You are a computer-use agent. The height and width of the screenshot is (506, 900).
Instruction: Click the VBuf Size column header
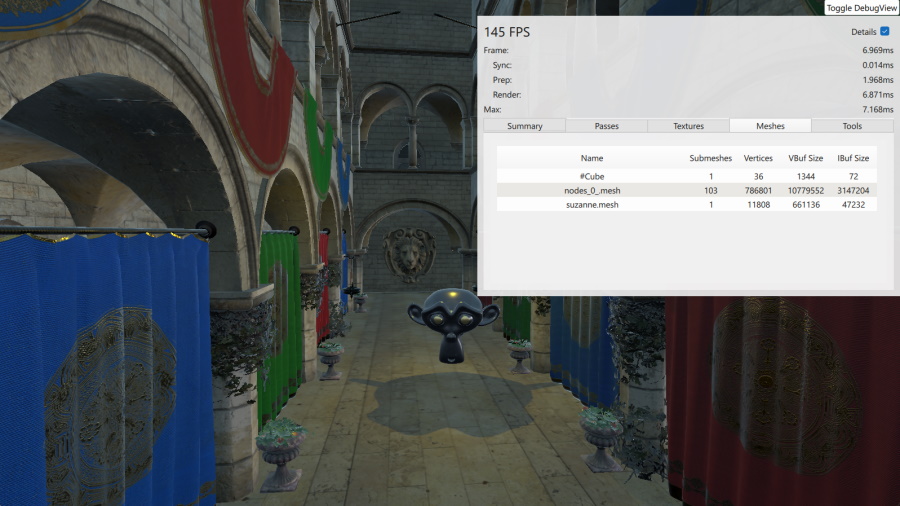pos(805,158)
